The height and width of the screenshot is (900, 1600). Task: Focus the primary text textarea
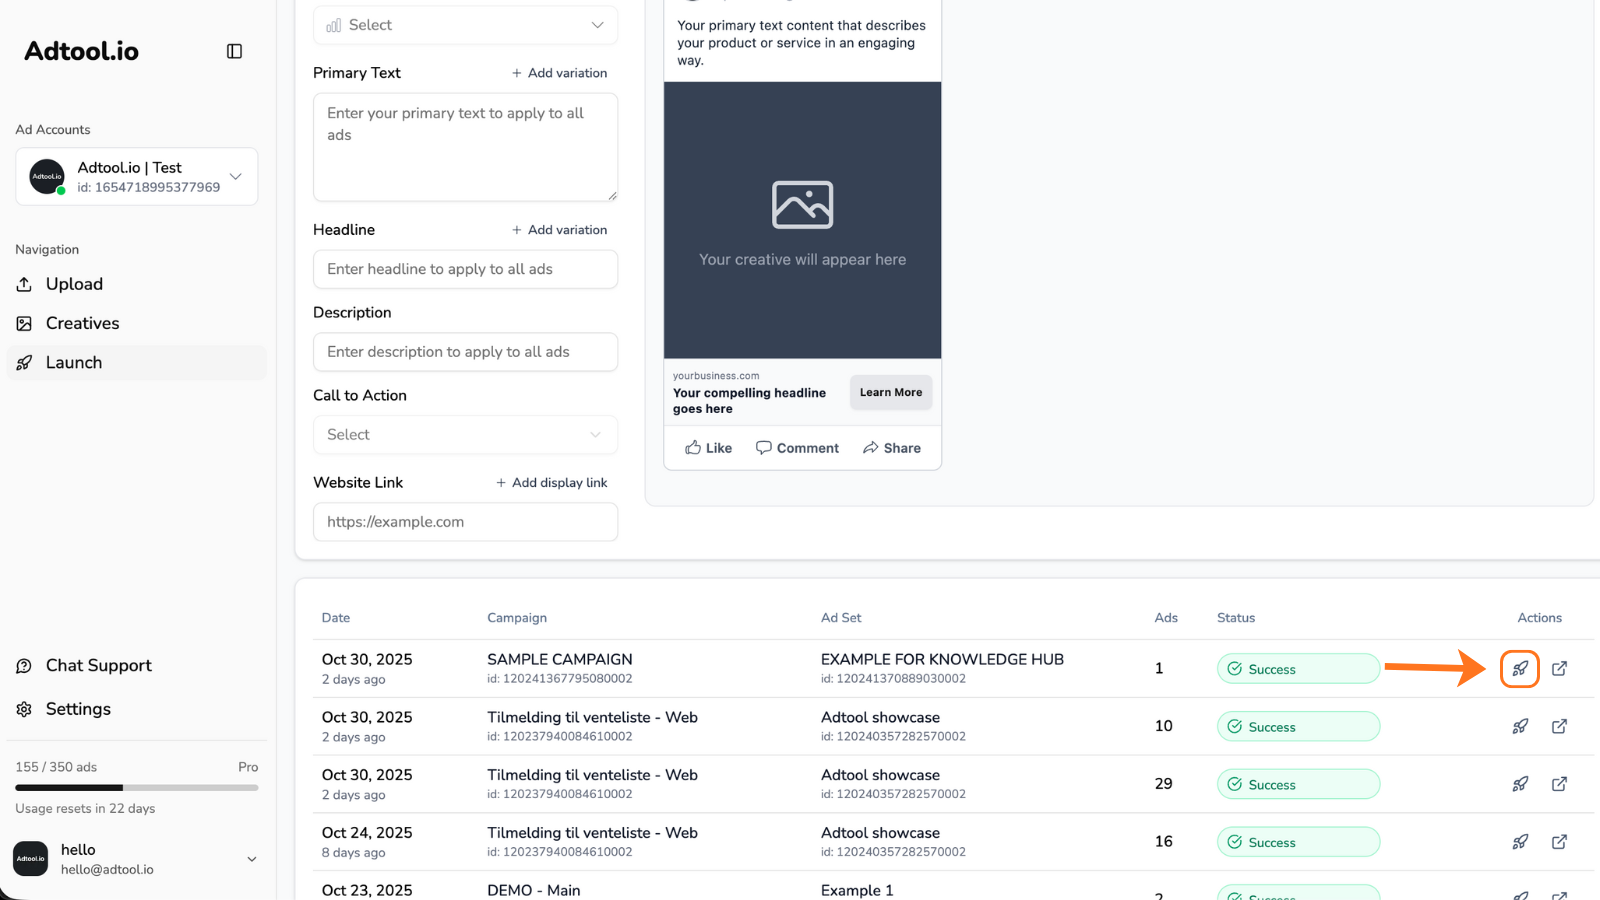pos(465,147)
